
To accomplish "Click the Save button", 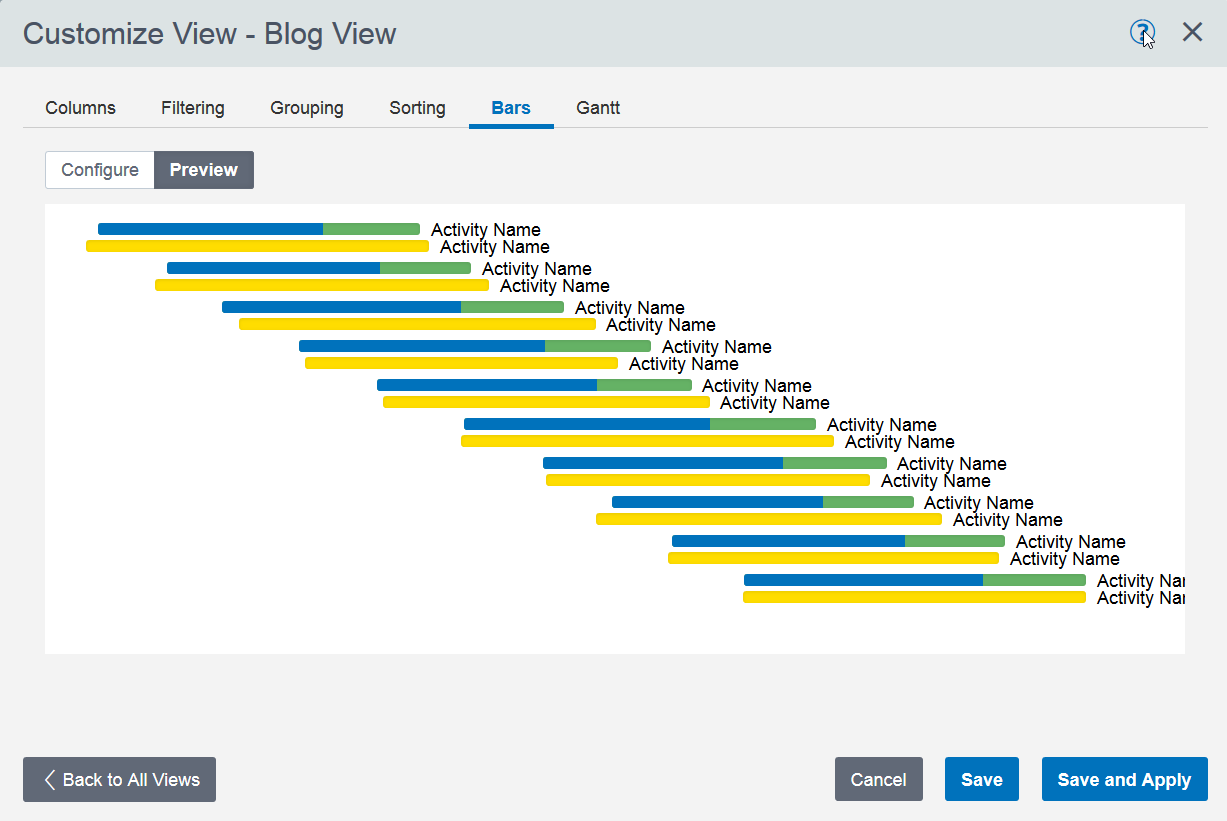I will [x=981, y=780].
